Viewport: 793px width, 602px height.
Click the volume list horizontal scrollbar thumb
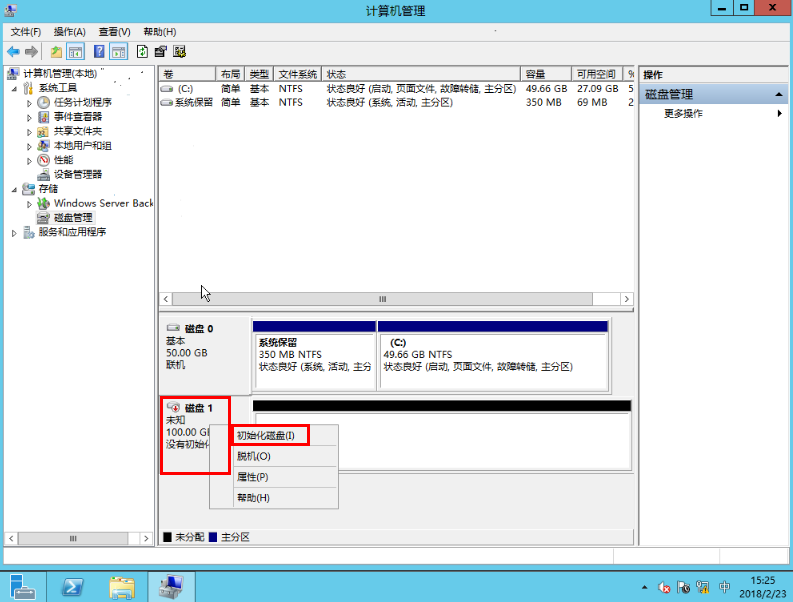coord(382,299)
